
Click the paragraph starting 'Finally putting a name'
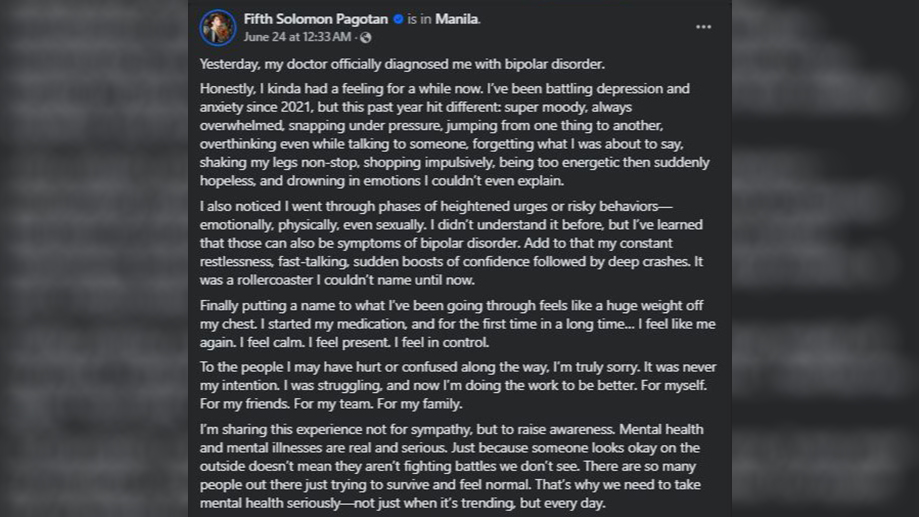[x=457, y=324]
